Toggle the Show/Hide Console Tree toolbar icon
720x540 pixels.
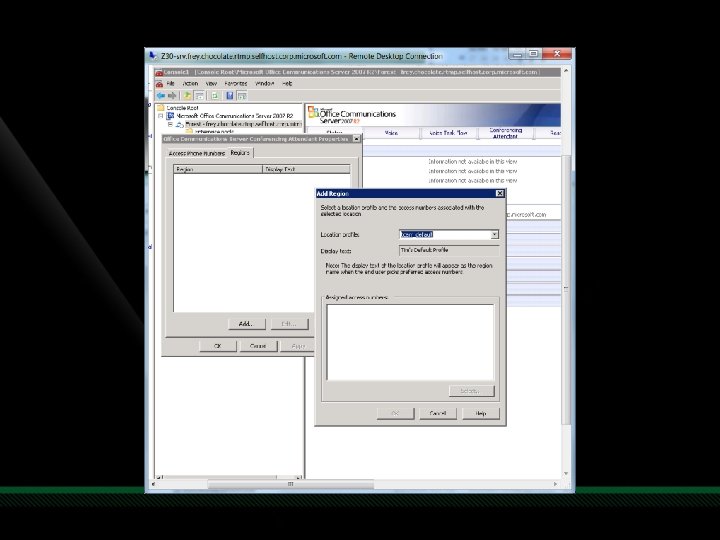click(x=199, y=96)
